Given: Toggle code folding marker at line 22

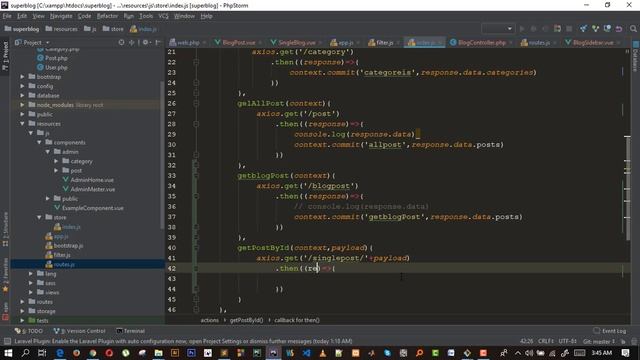Looking at the screenshot, I should coord(196,62).
